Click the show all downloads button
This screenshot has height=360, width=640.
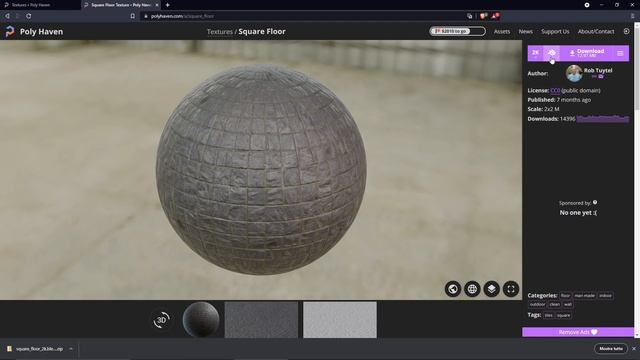click(x=611, y=349)
